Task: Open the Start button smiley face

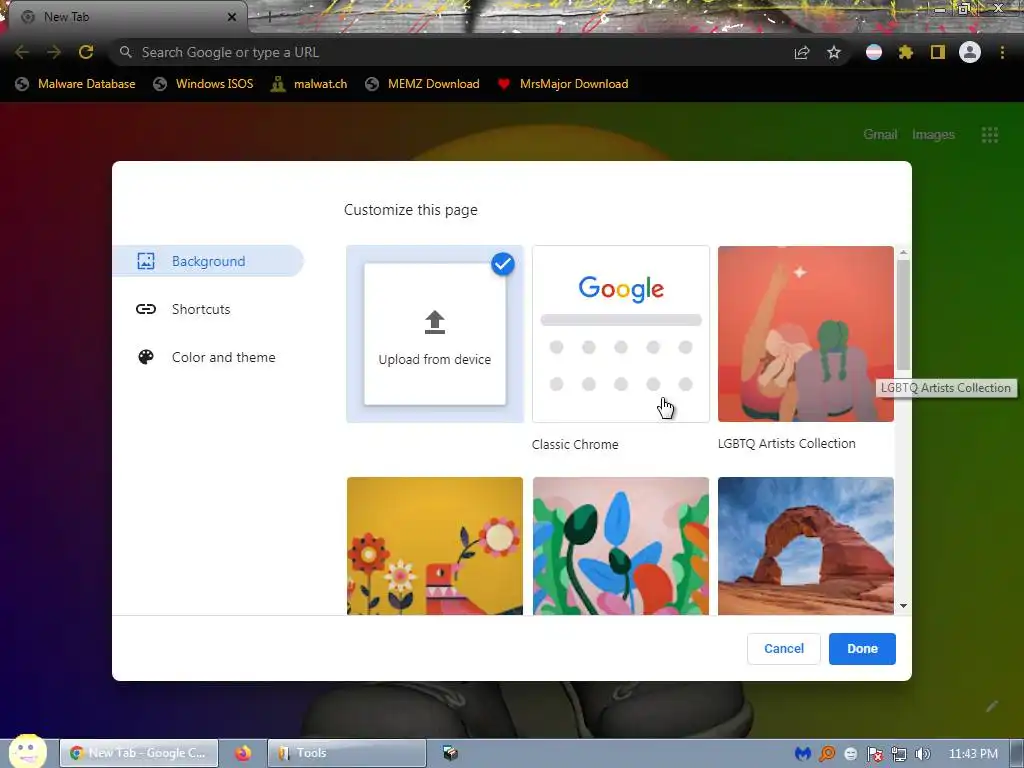Action: tap(27, 751)
